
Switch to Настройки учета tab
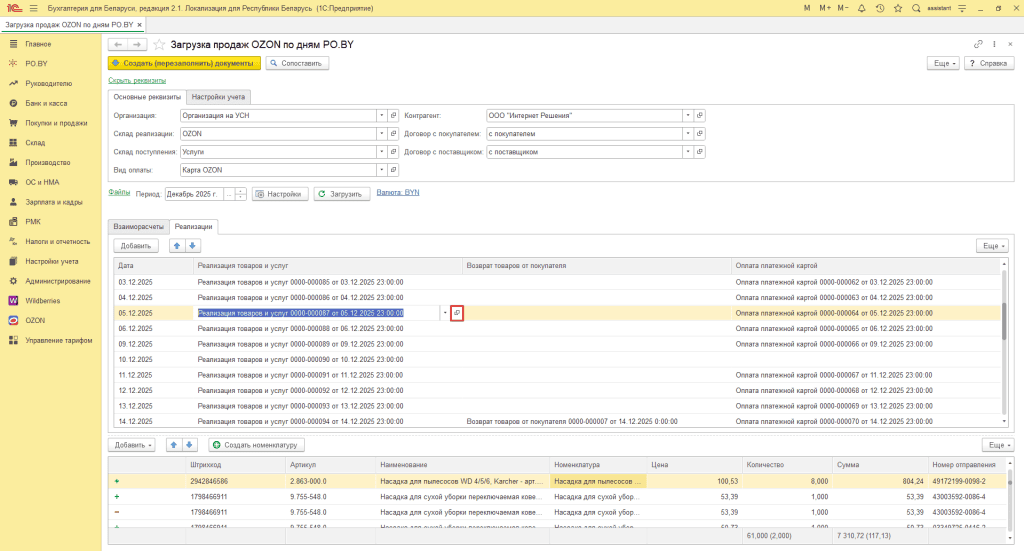(218, 97)
